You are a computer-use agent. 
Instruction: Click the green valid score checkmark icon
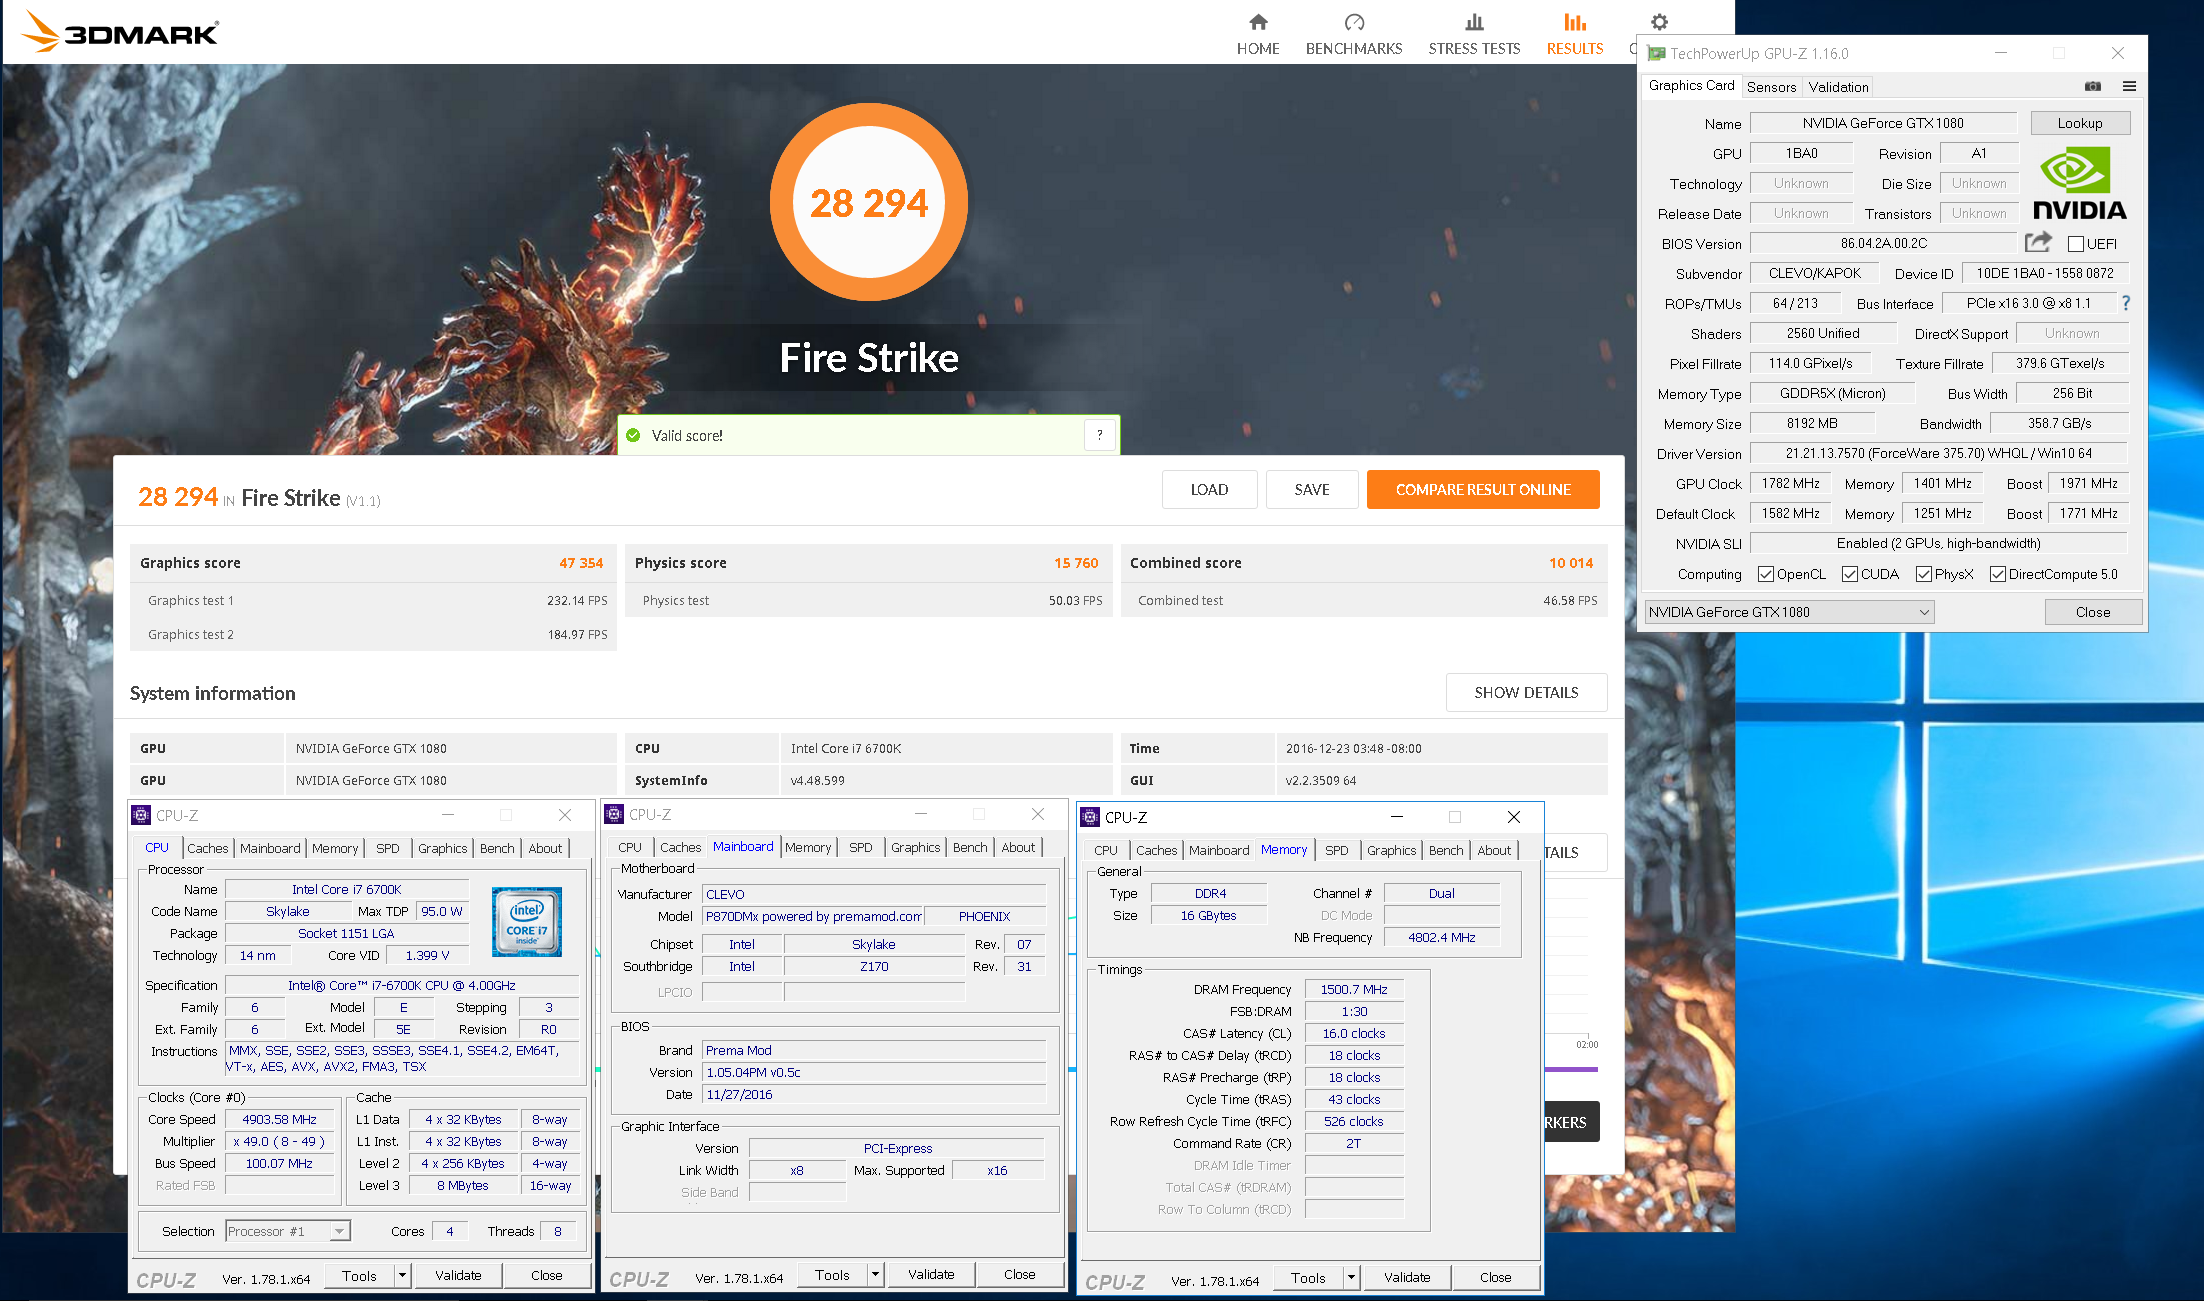click(x=633, y=435)
